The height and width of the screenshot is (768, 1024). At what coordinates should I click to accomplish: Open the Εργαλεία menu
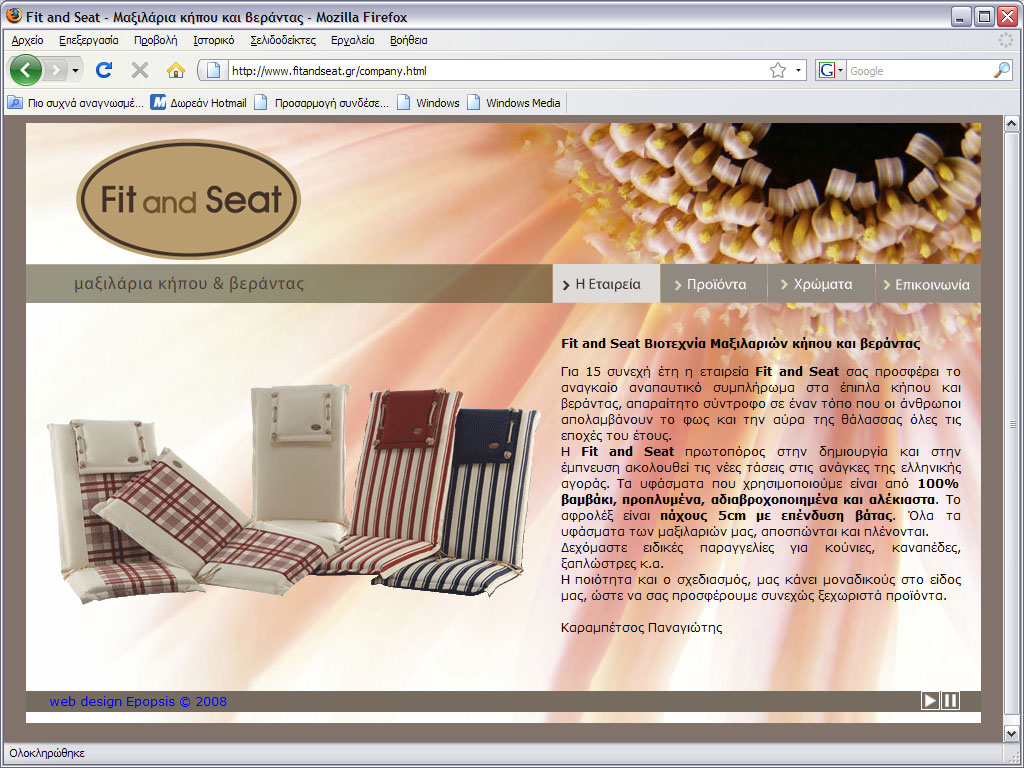(353, 40)
